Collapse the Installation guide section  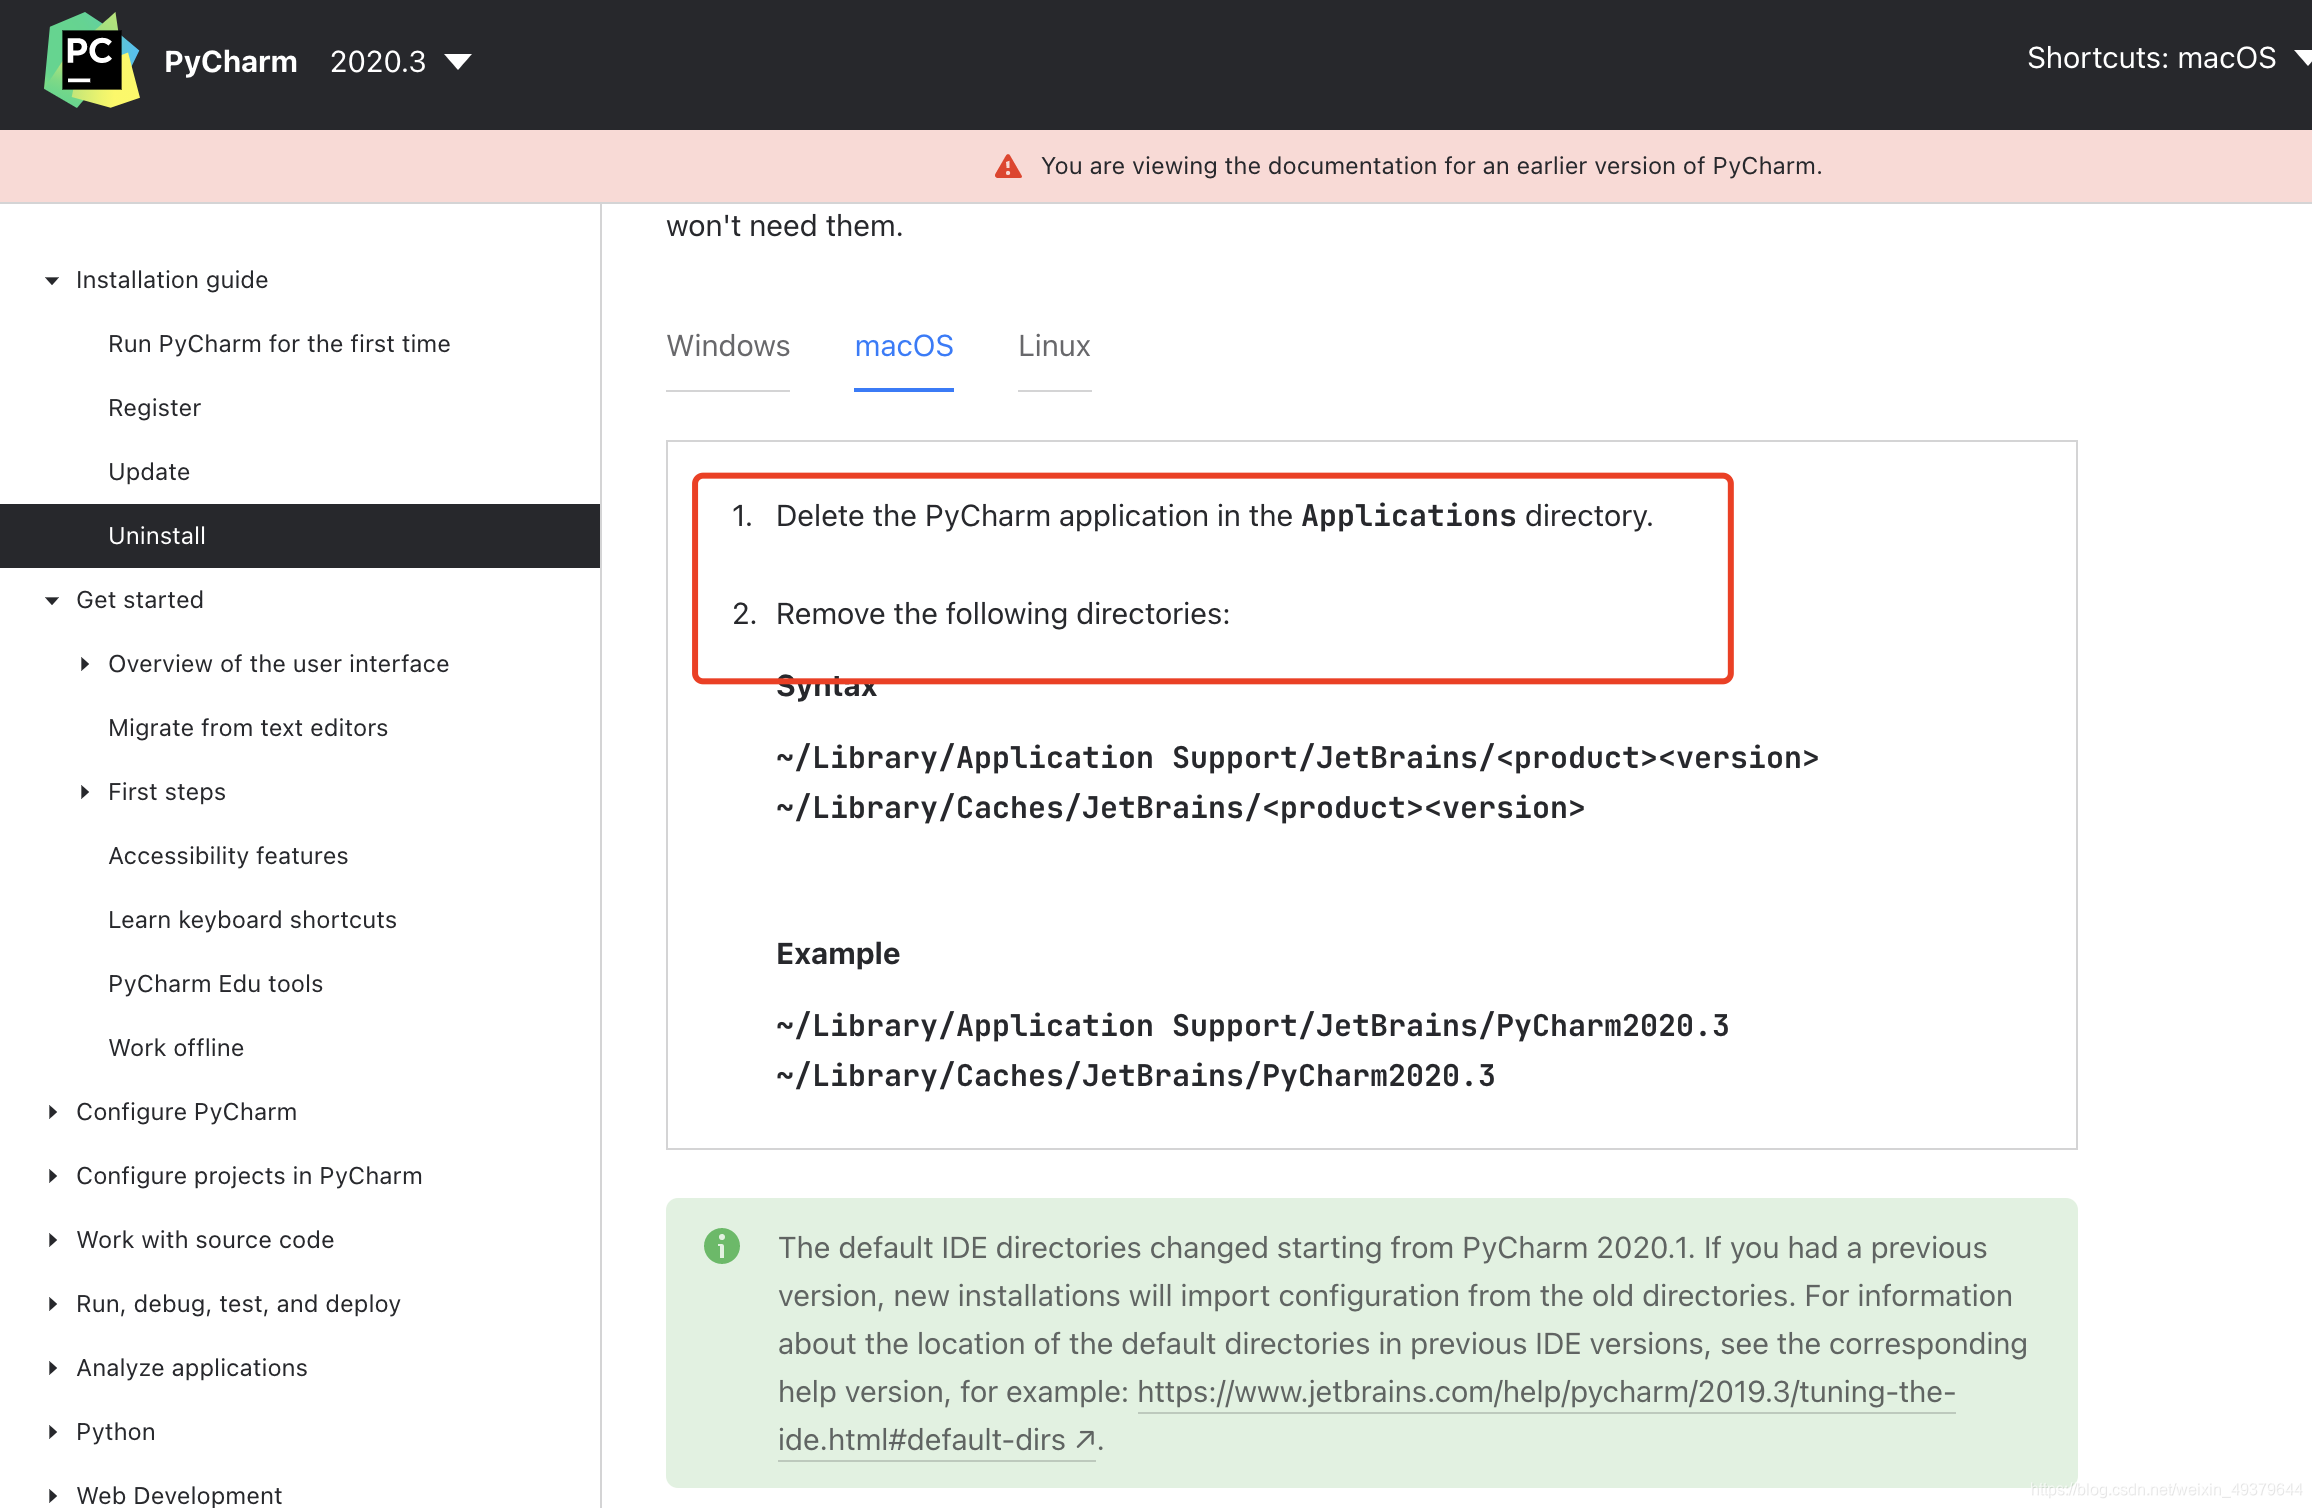coord(52,280)
